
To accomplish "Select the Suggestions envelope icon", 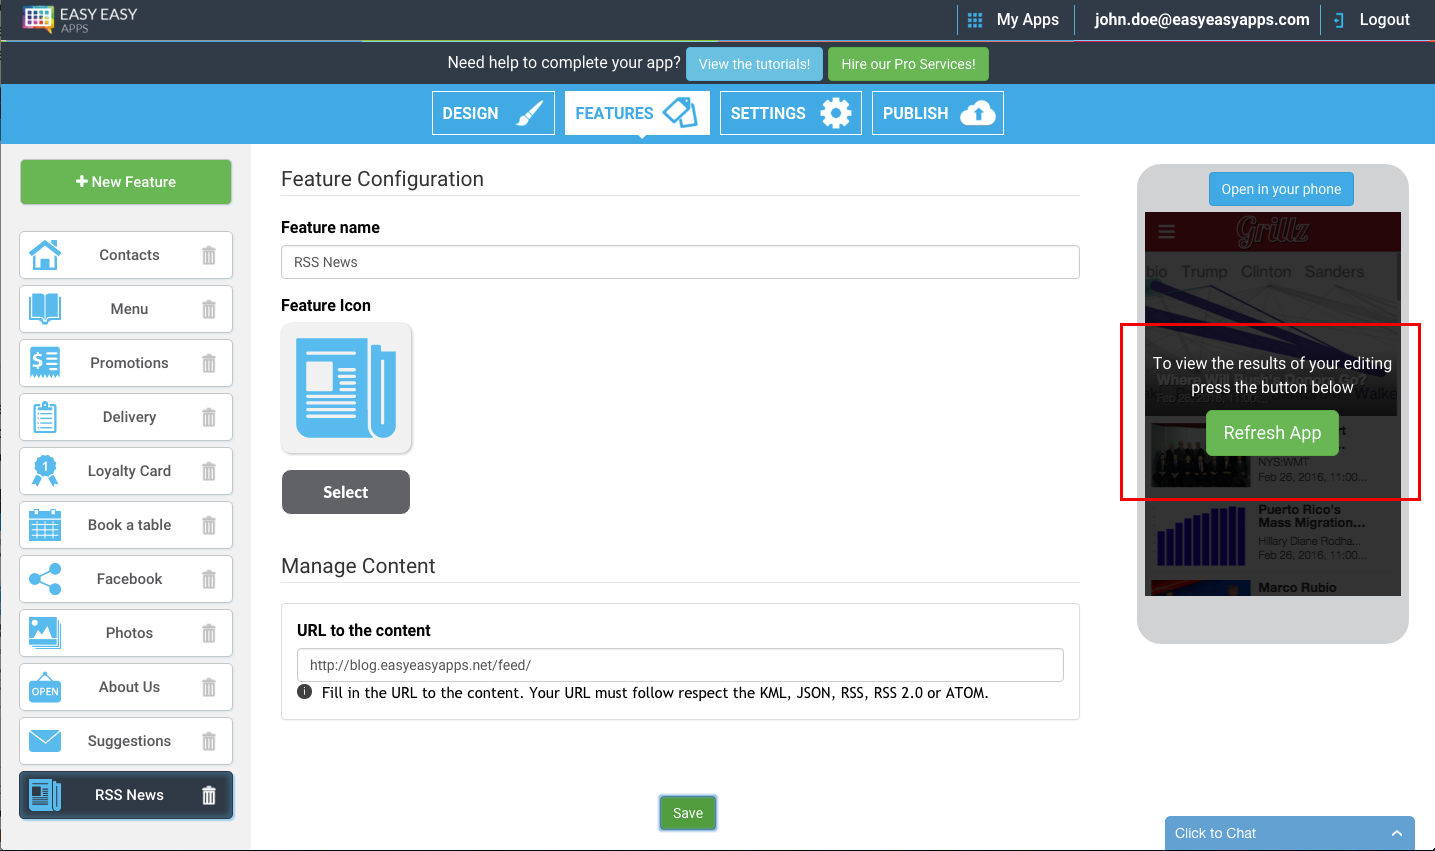I will [44, 741].
